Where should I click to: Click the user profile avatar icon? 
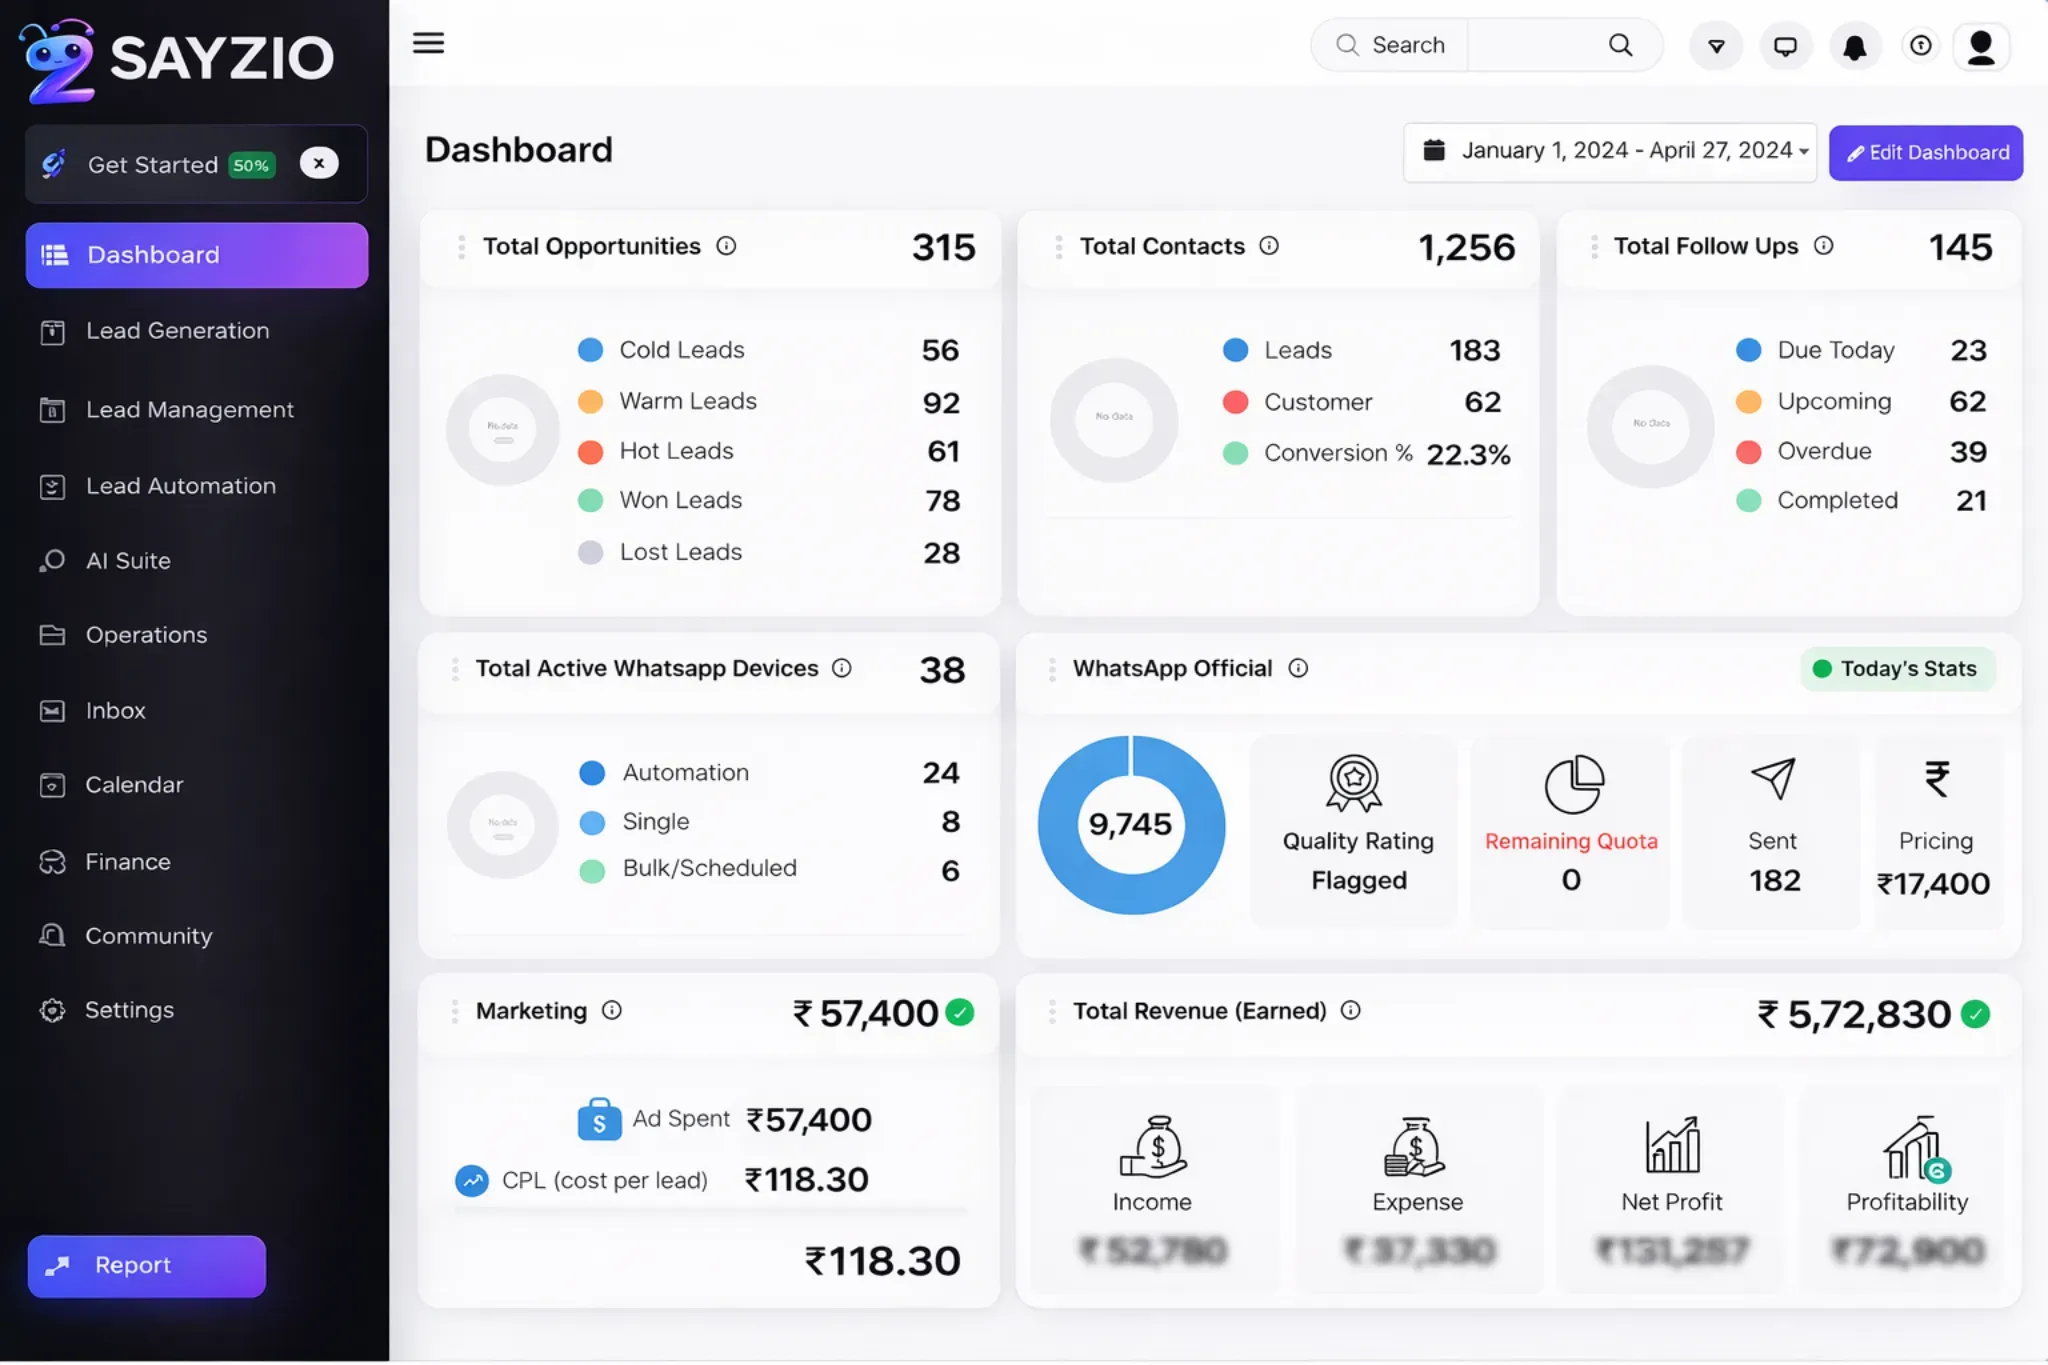[1981, 46]
